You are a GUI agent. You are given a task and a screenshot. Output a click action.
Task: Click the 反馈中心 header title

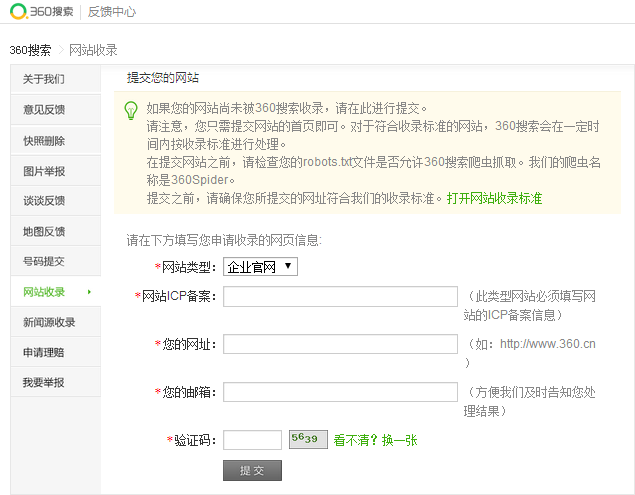(112, 12)
